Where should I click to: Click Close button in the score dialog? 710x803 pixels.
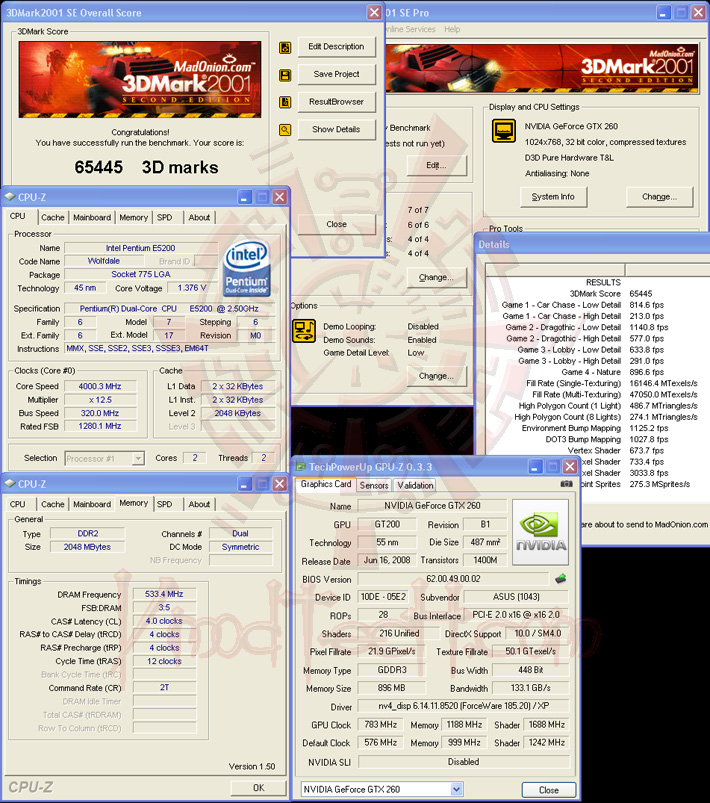tap(336, 224)
